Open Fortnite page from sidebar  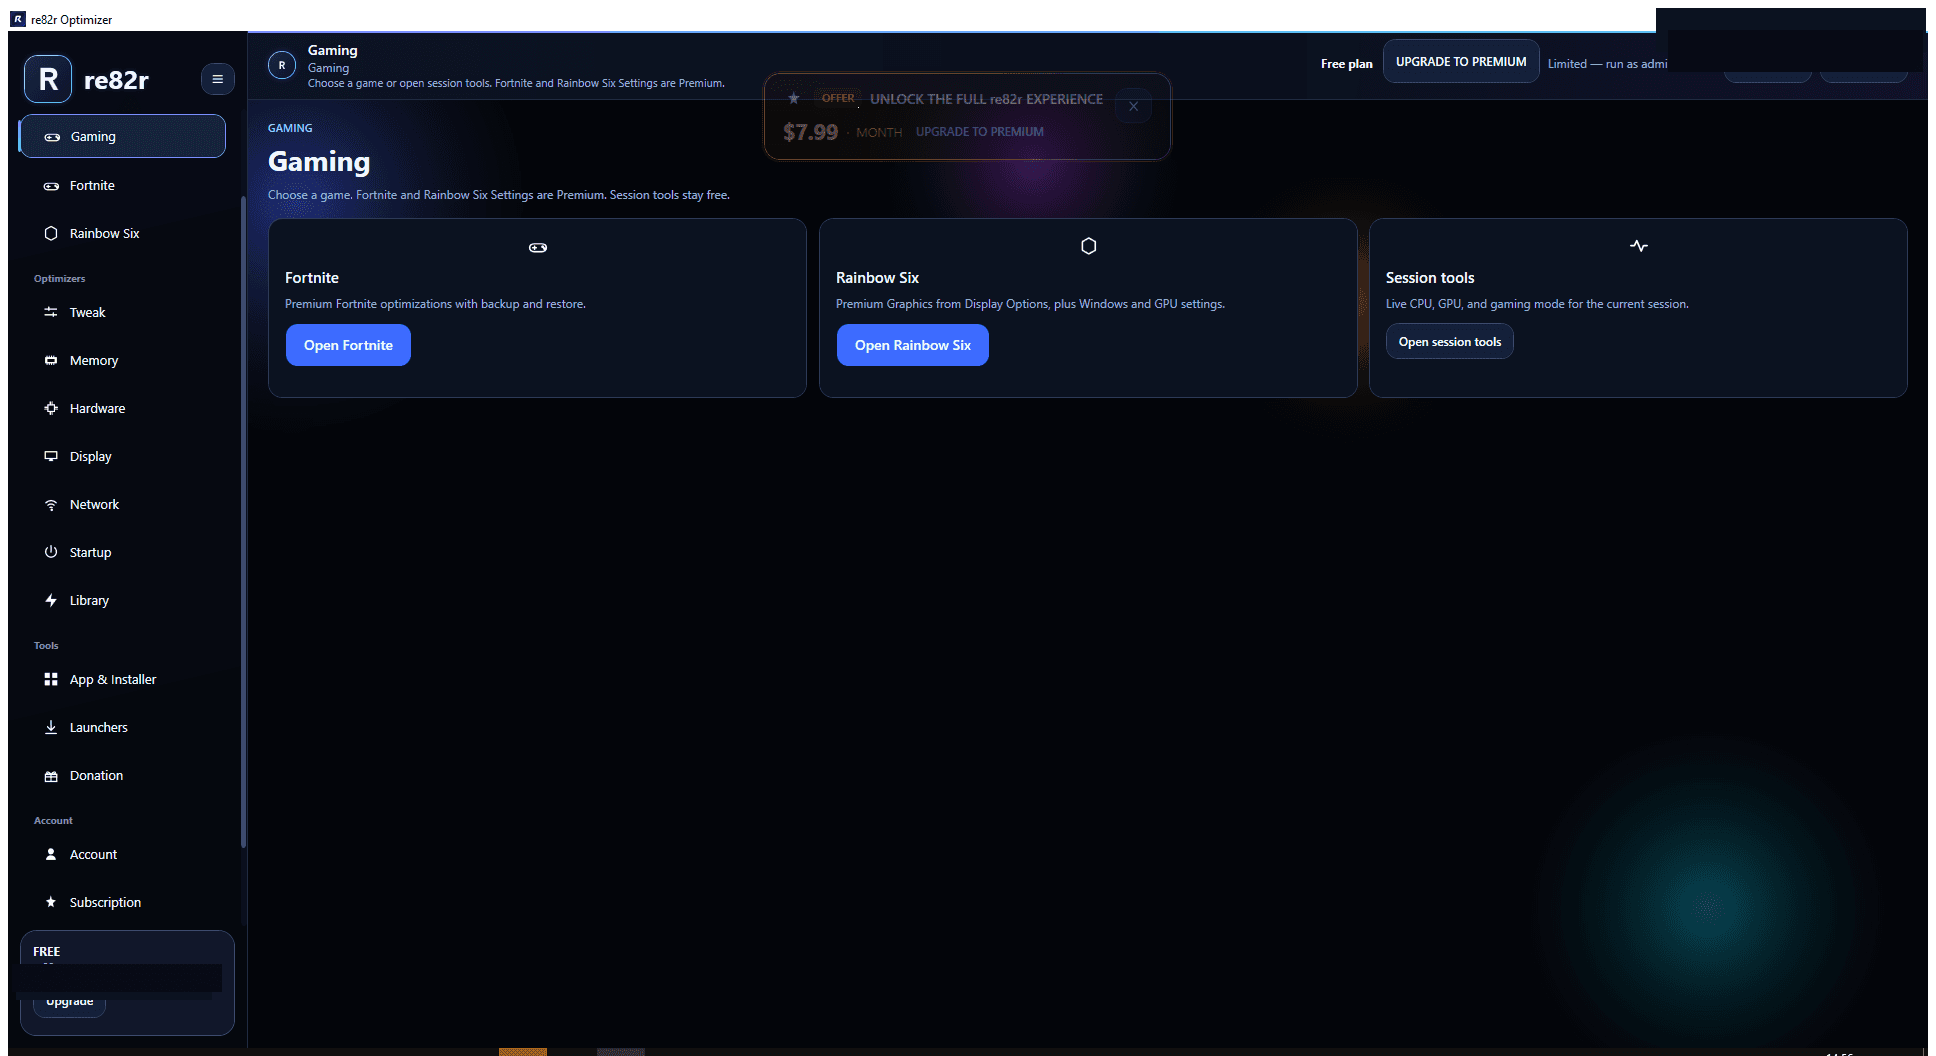click(x=92, y=186)
